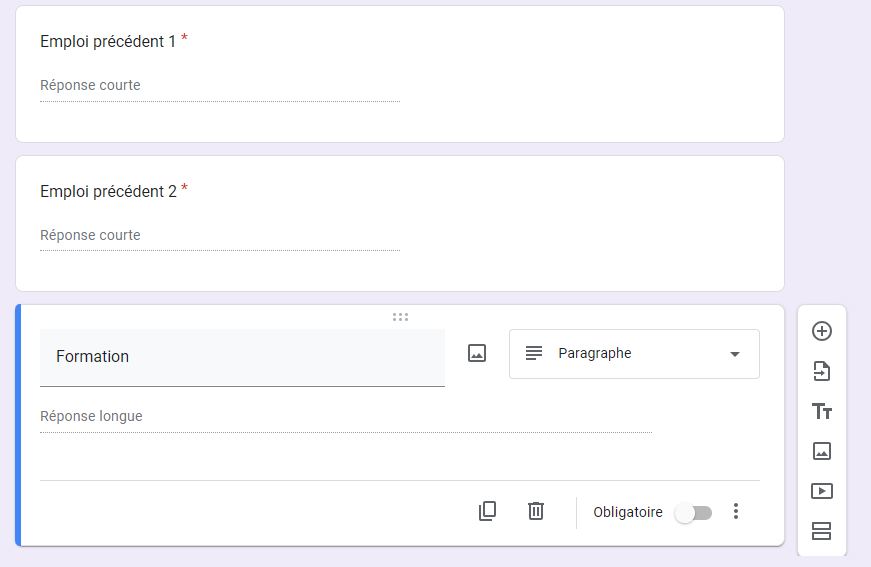The height and width of the screenshot is (567, 871).
Task: Toggle the Obligatoire switch on
Action: [693, 512]
